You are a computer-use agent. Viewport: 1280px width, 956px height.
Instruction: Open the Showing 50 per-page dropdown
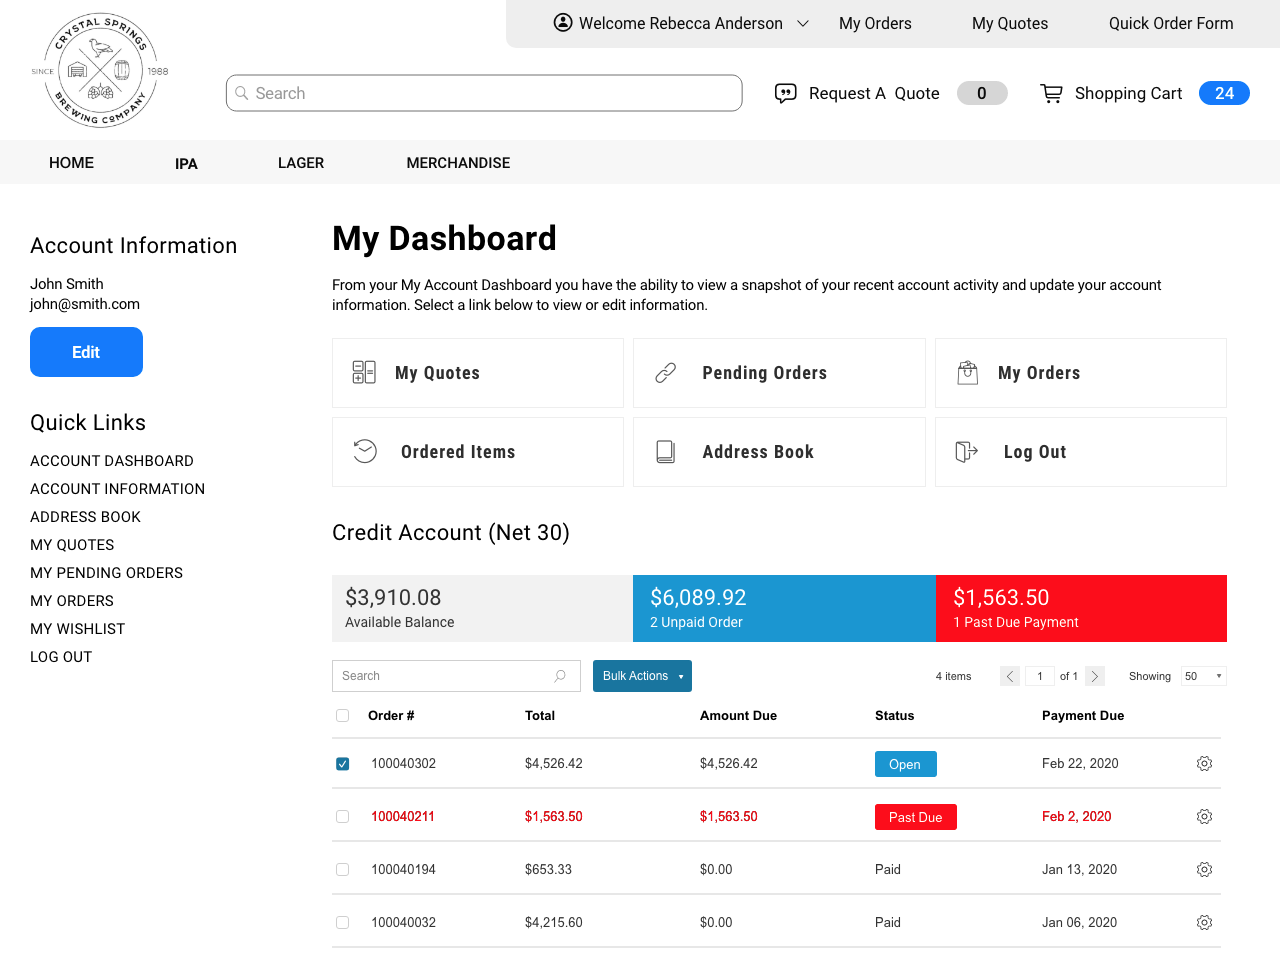[x=1203, y=676]
